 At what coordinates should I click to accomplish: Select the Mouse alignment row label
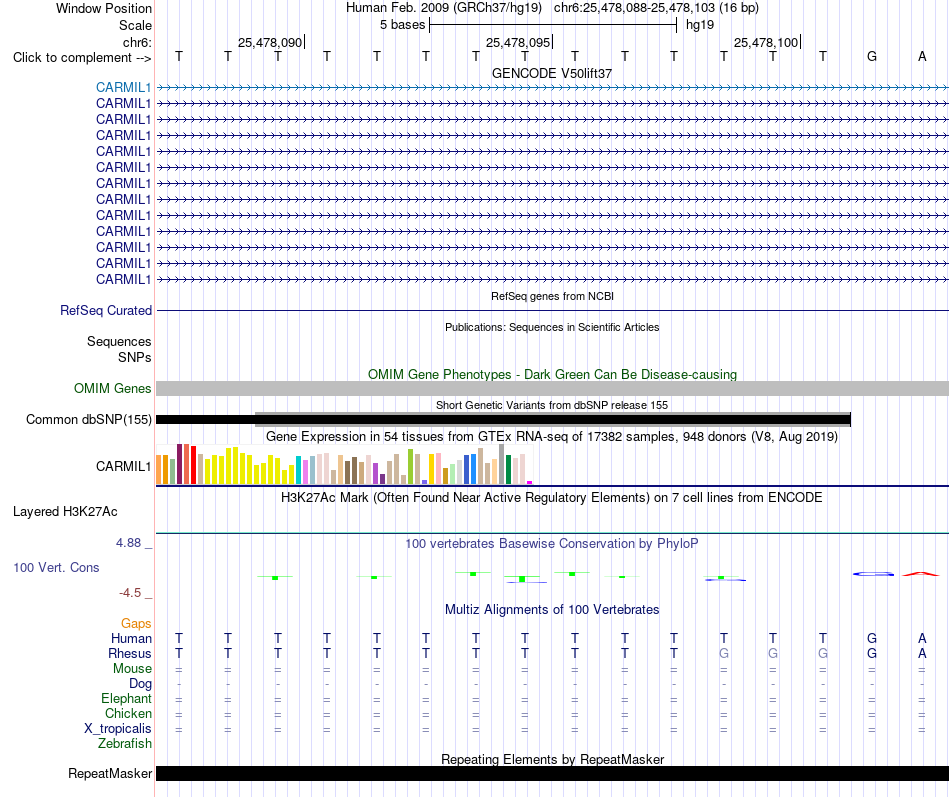click(x=132, y=669)
